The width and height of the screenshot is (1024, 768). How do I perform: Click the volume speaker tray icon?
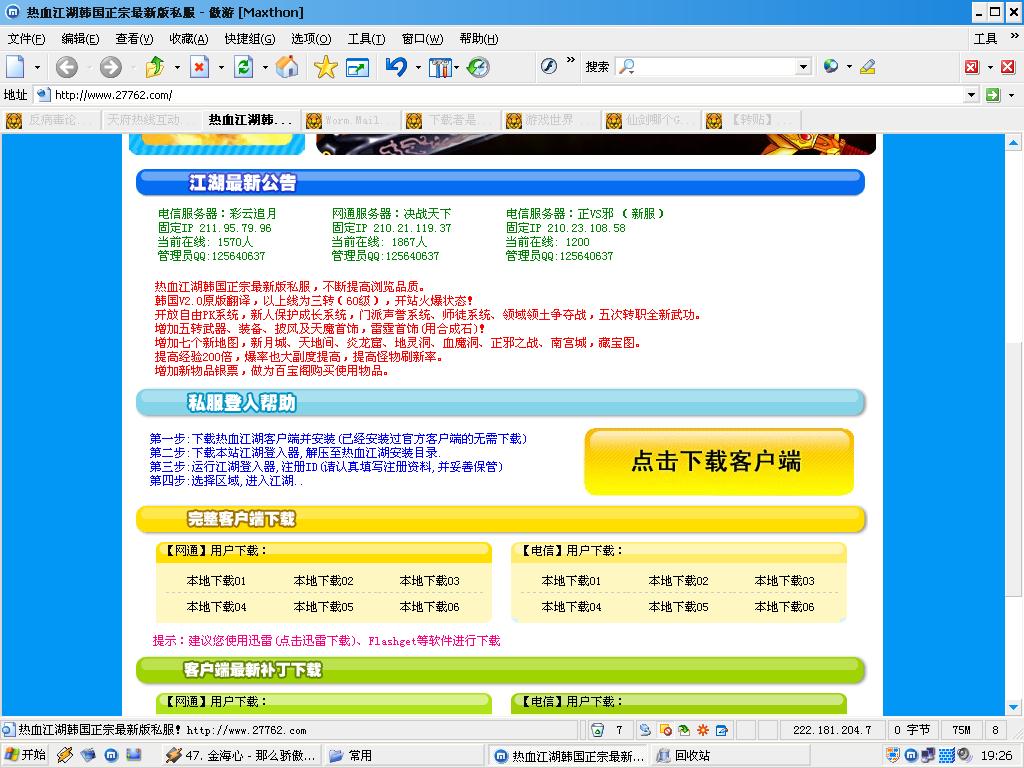tap(965, 756)
